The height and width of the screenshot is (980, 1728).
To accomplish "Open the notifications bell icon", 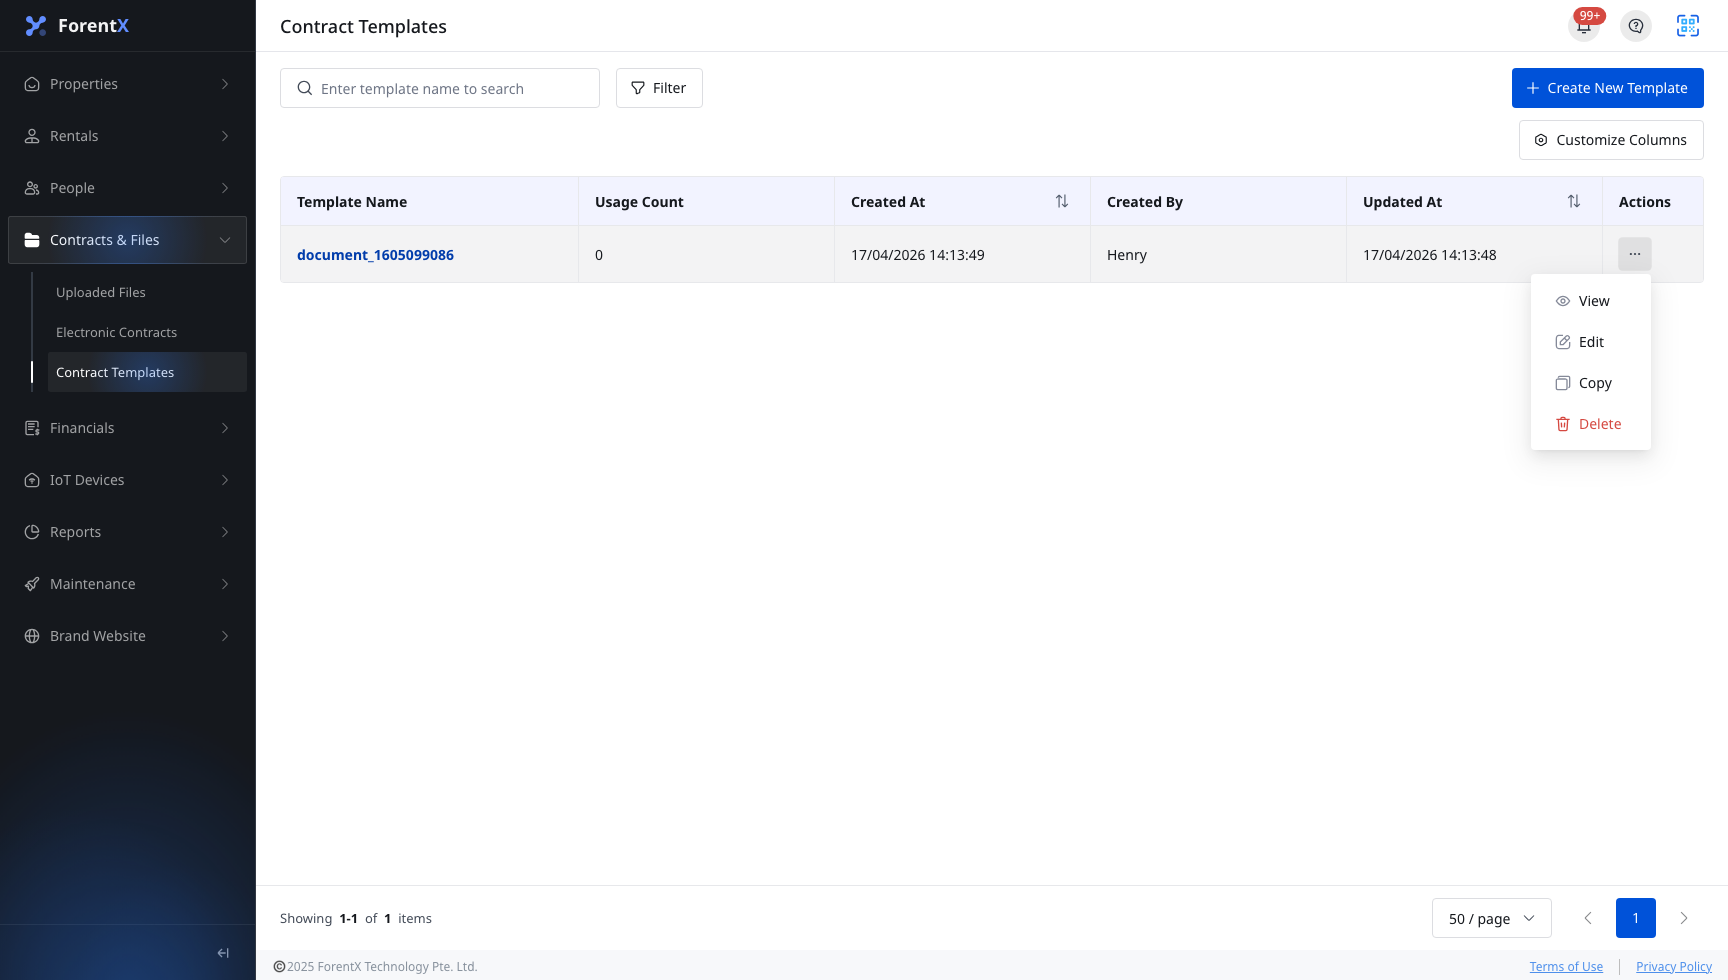I will click(x=1584, y=26).
